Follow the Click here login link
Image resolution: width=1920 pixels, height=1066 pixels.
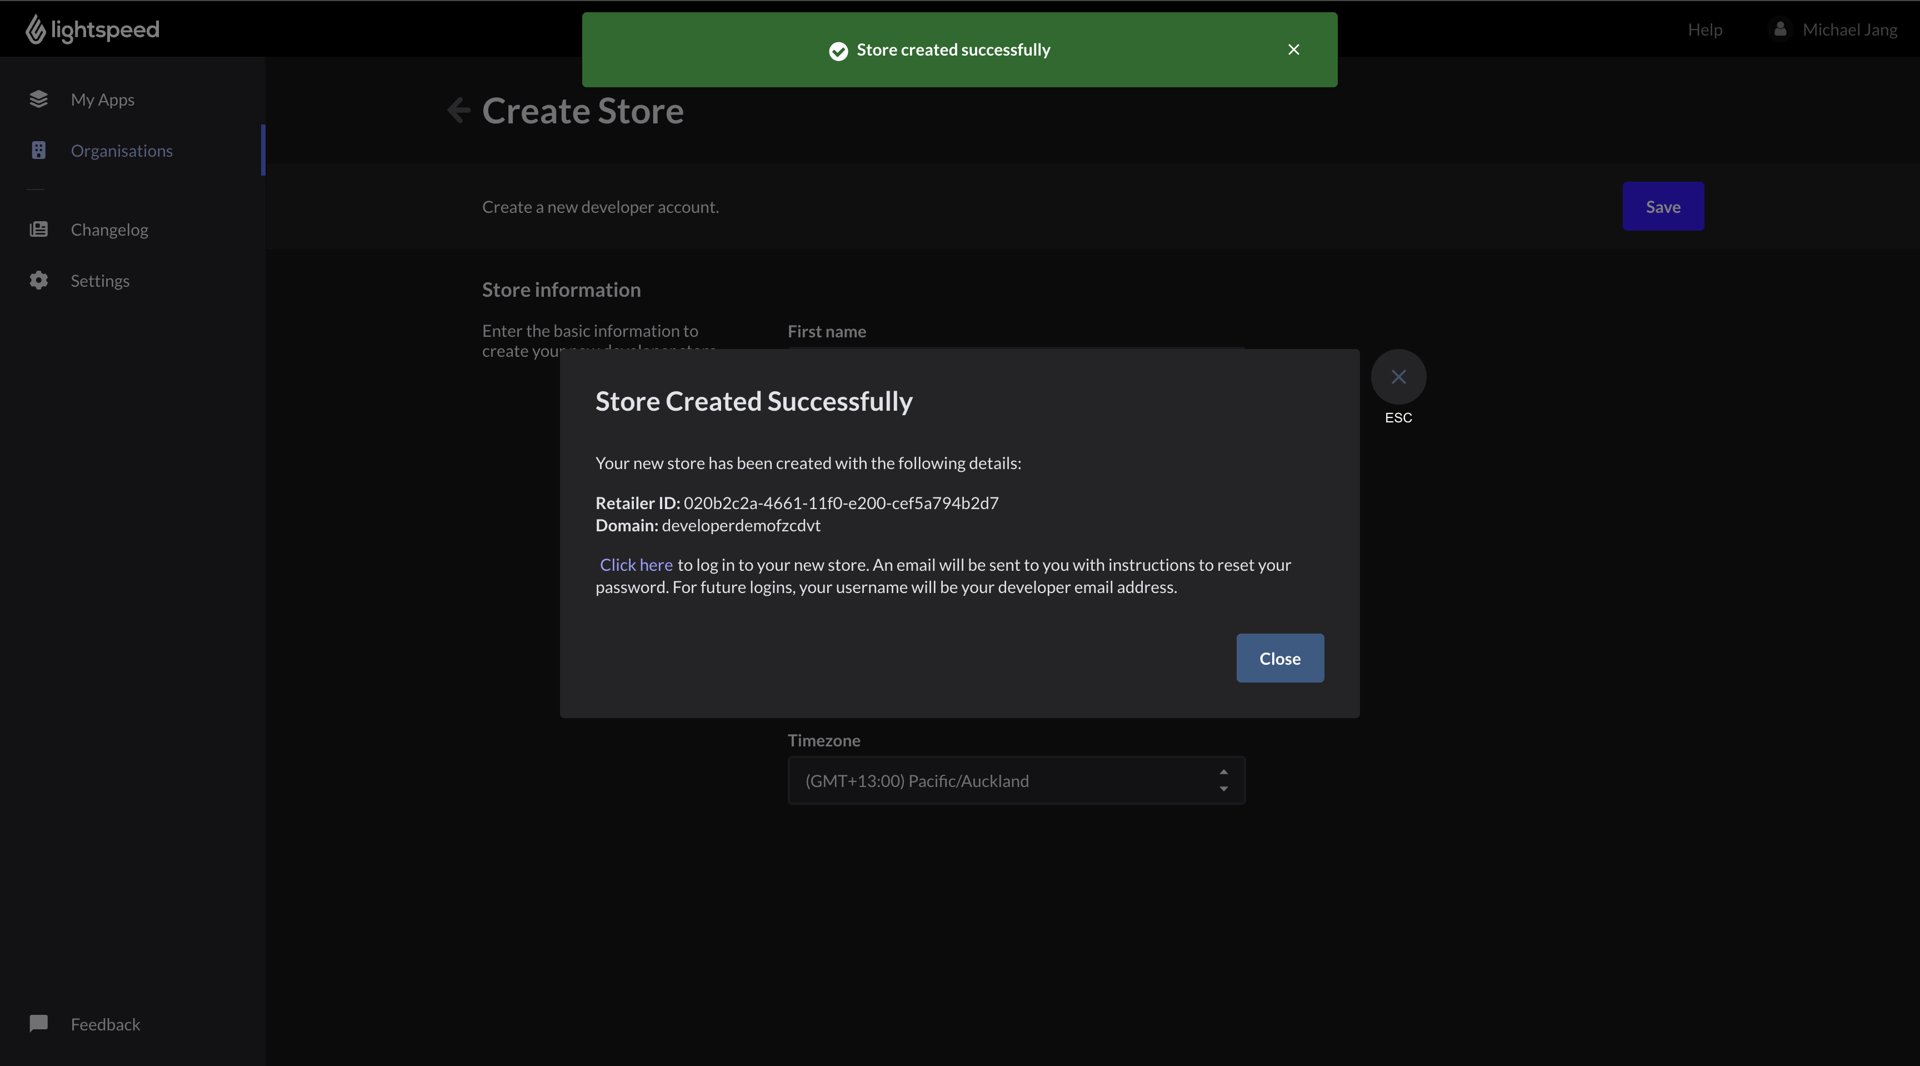[635, 564]
